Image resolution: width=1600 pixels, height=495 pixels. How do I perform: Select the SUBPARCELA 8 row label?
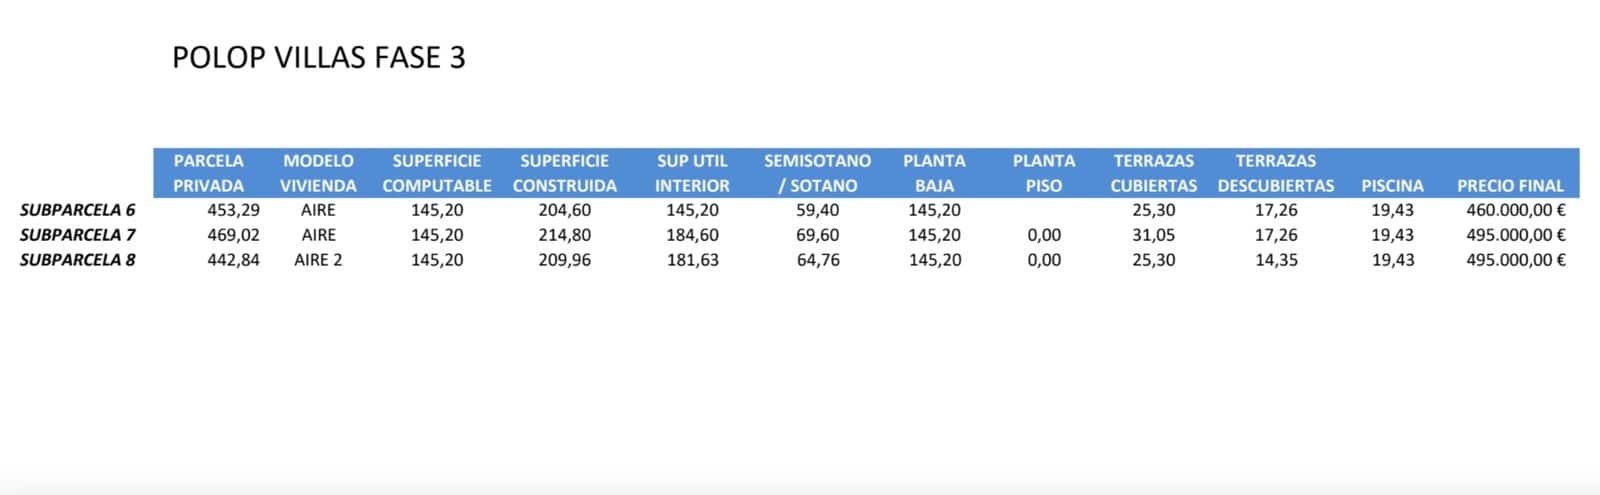[77, 260]
